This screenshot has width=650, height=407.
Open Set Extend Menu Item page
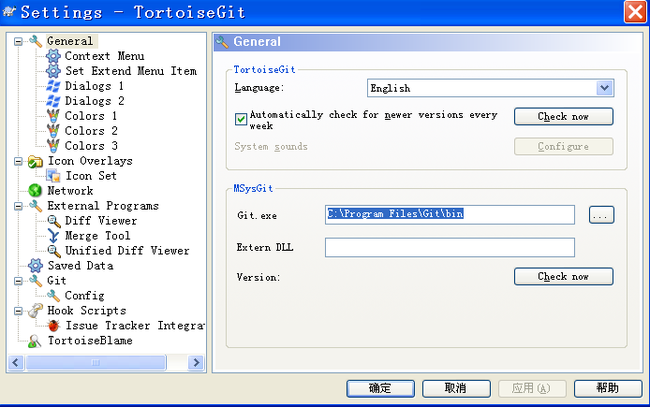click(131, 71)
